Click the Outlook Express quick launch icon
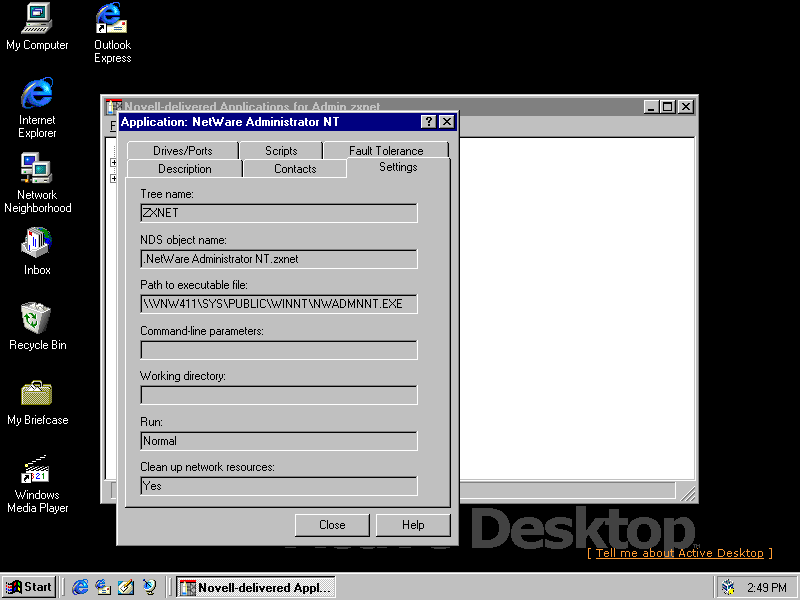800x600 pixels. point(103,587)
